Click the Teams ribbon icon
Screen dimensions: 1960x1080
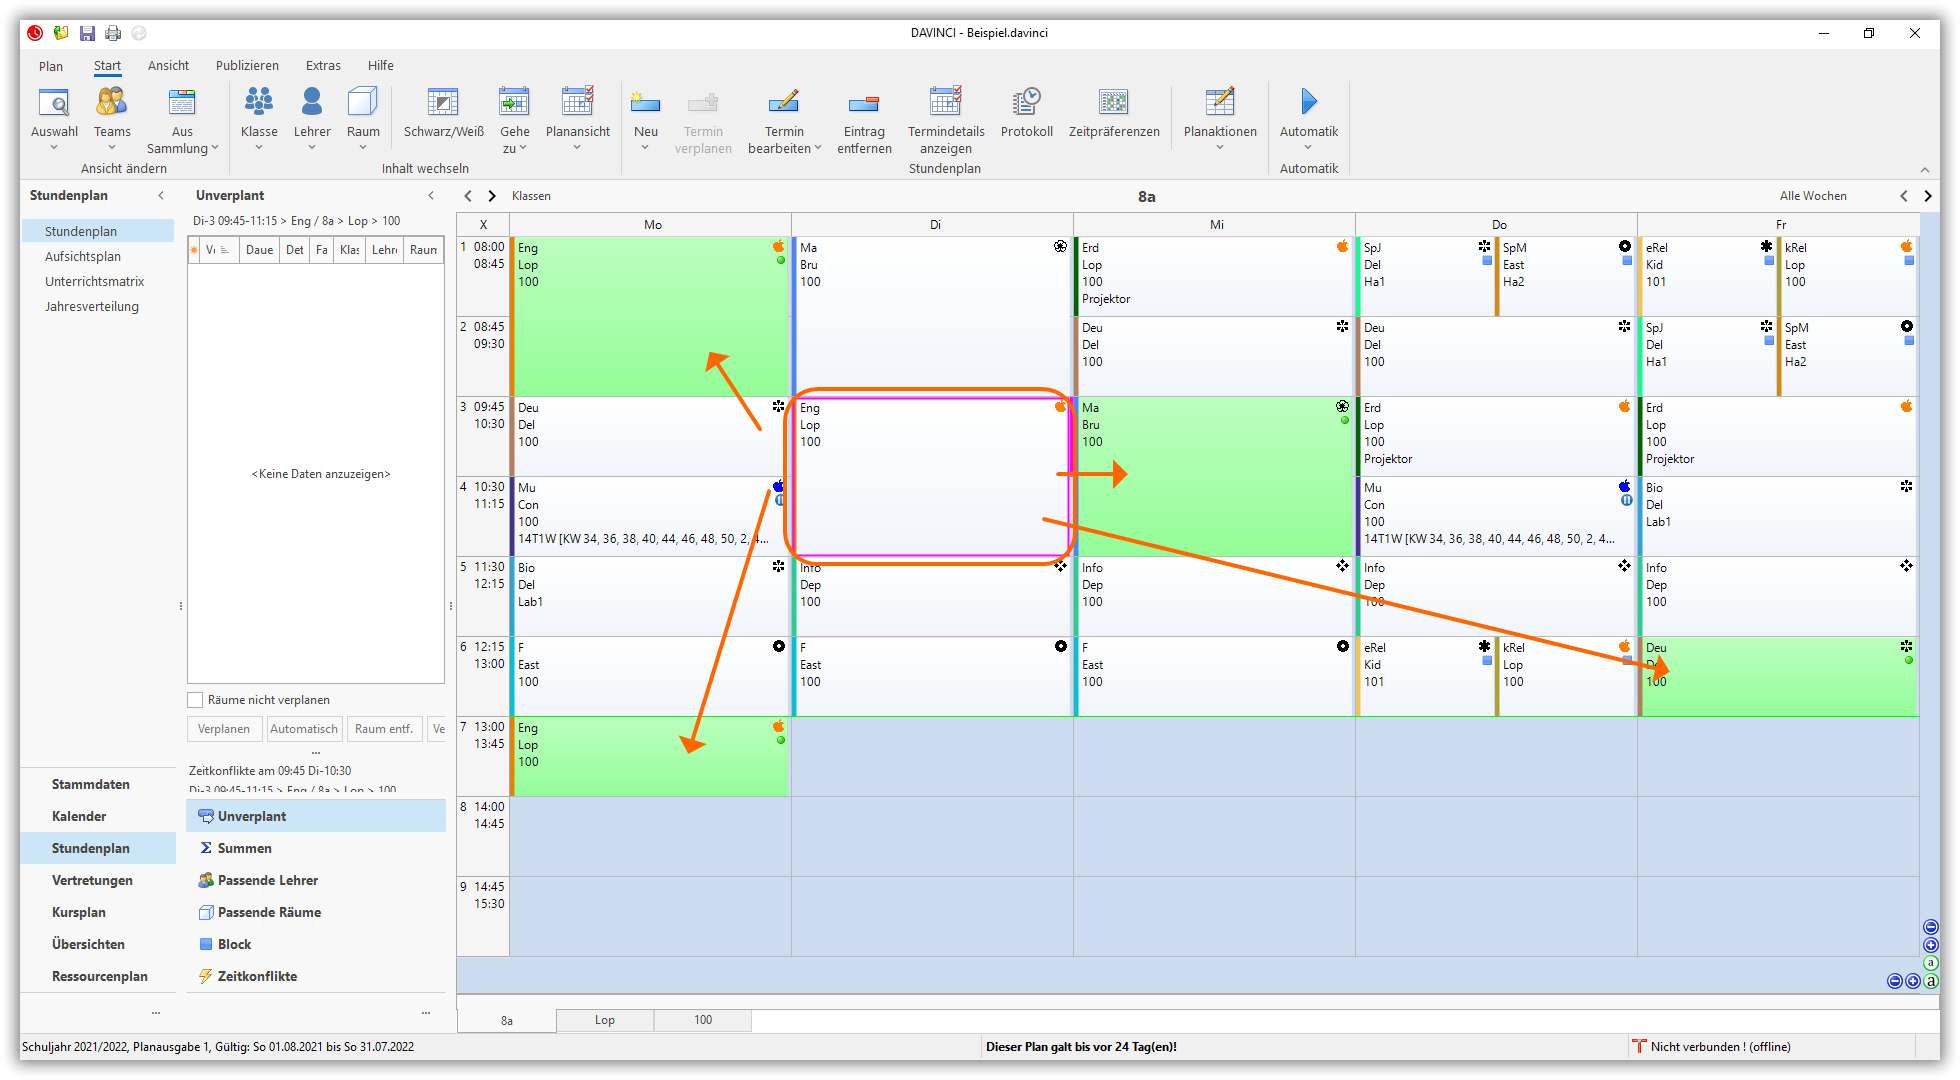pyautogui.click(x=112, y=102)
